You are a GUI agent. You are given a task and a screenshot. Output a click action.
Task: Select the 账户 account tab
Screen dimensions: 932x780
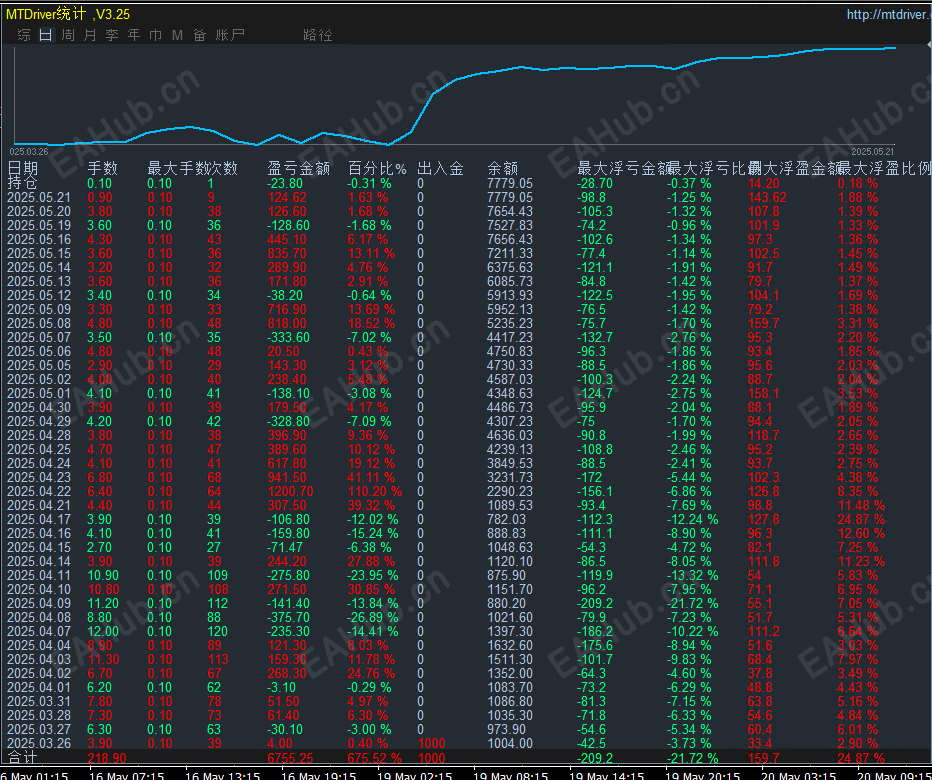[x=230, y=35]
